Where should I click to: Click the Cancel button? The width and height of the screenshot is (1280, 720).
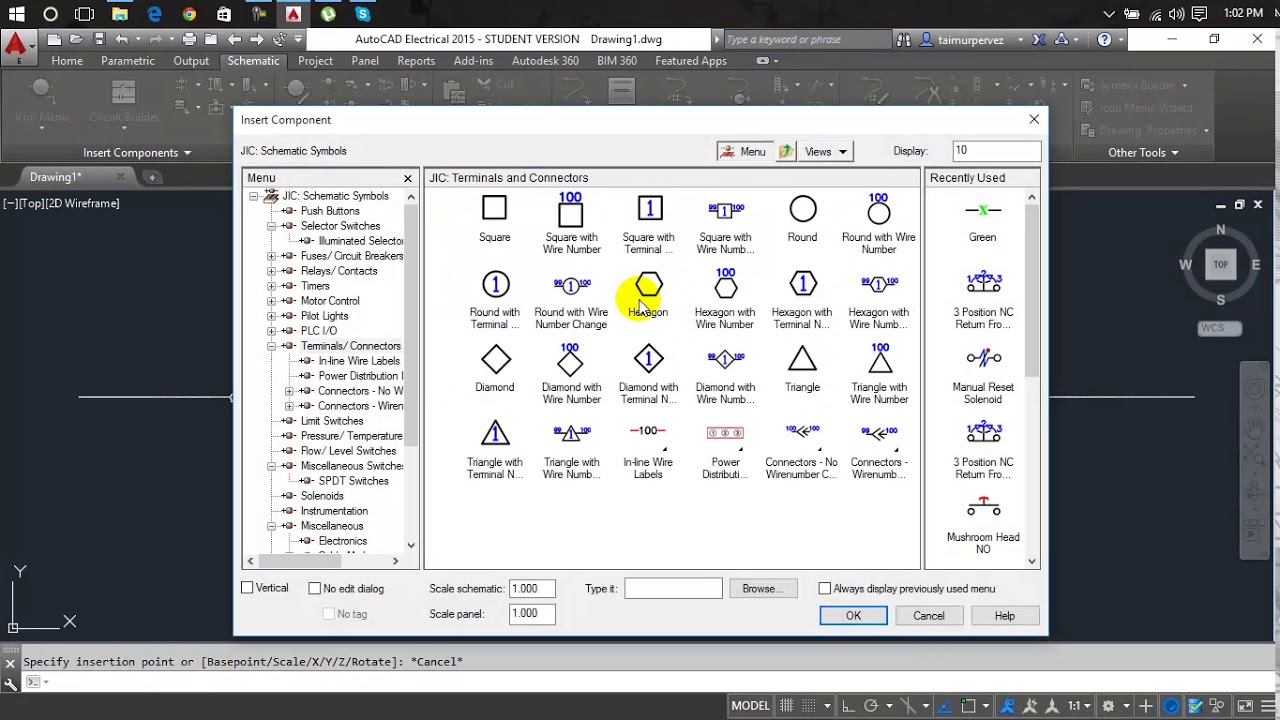[928, 616]
